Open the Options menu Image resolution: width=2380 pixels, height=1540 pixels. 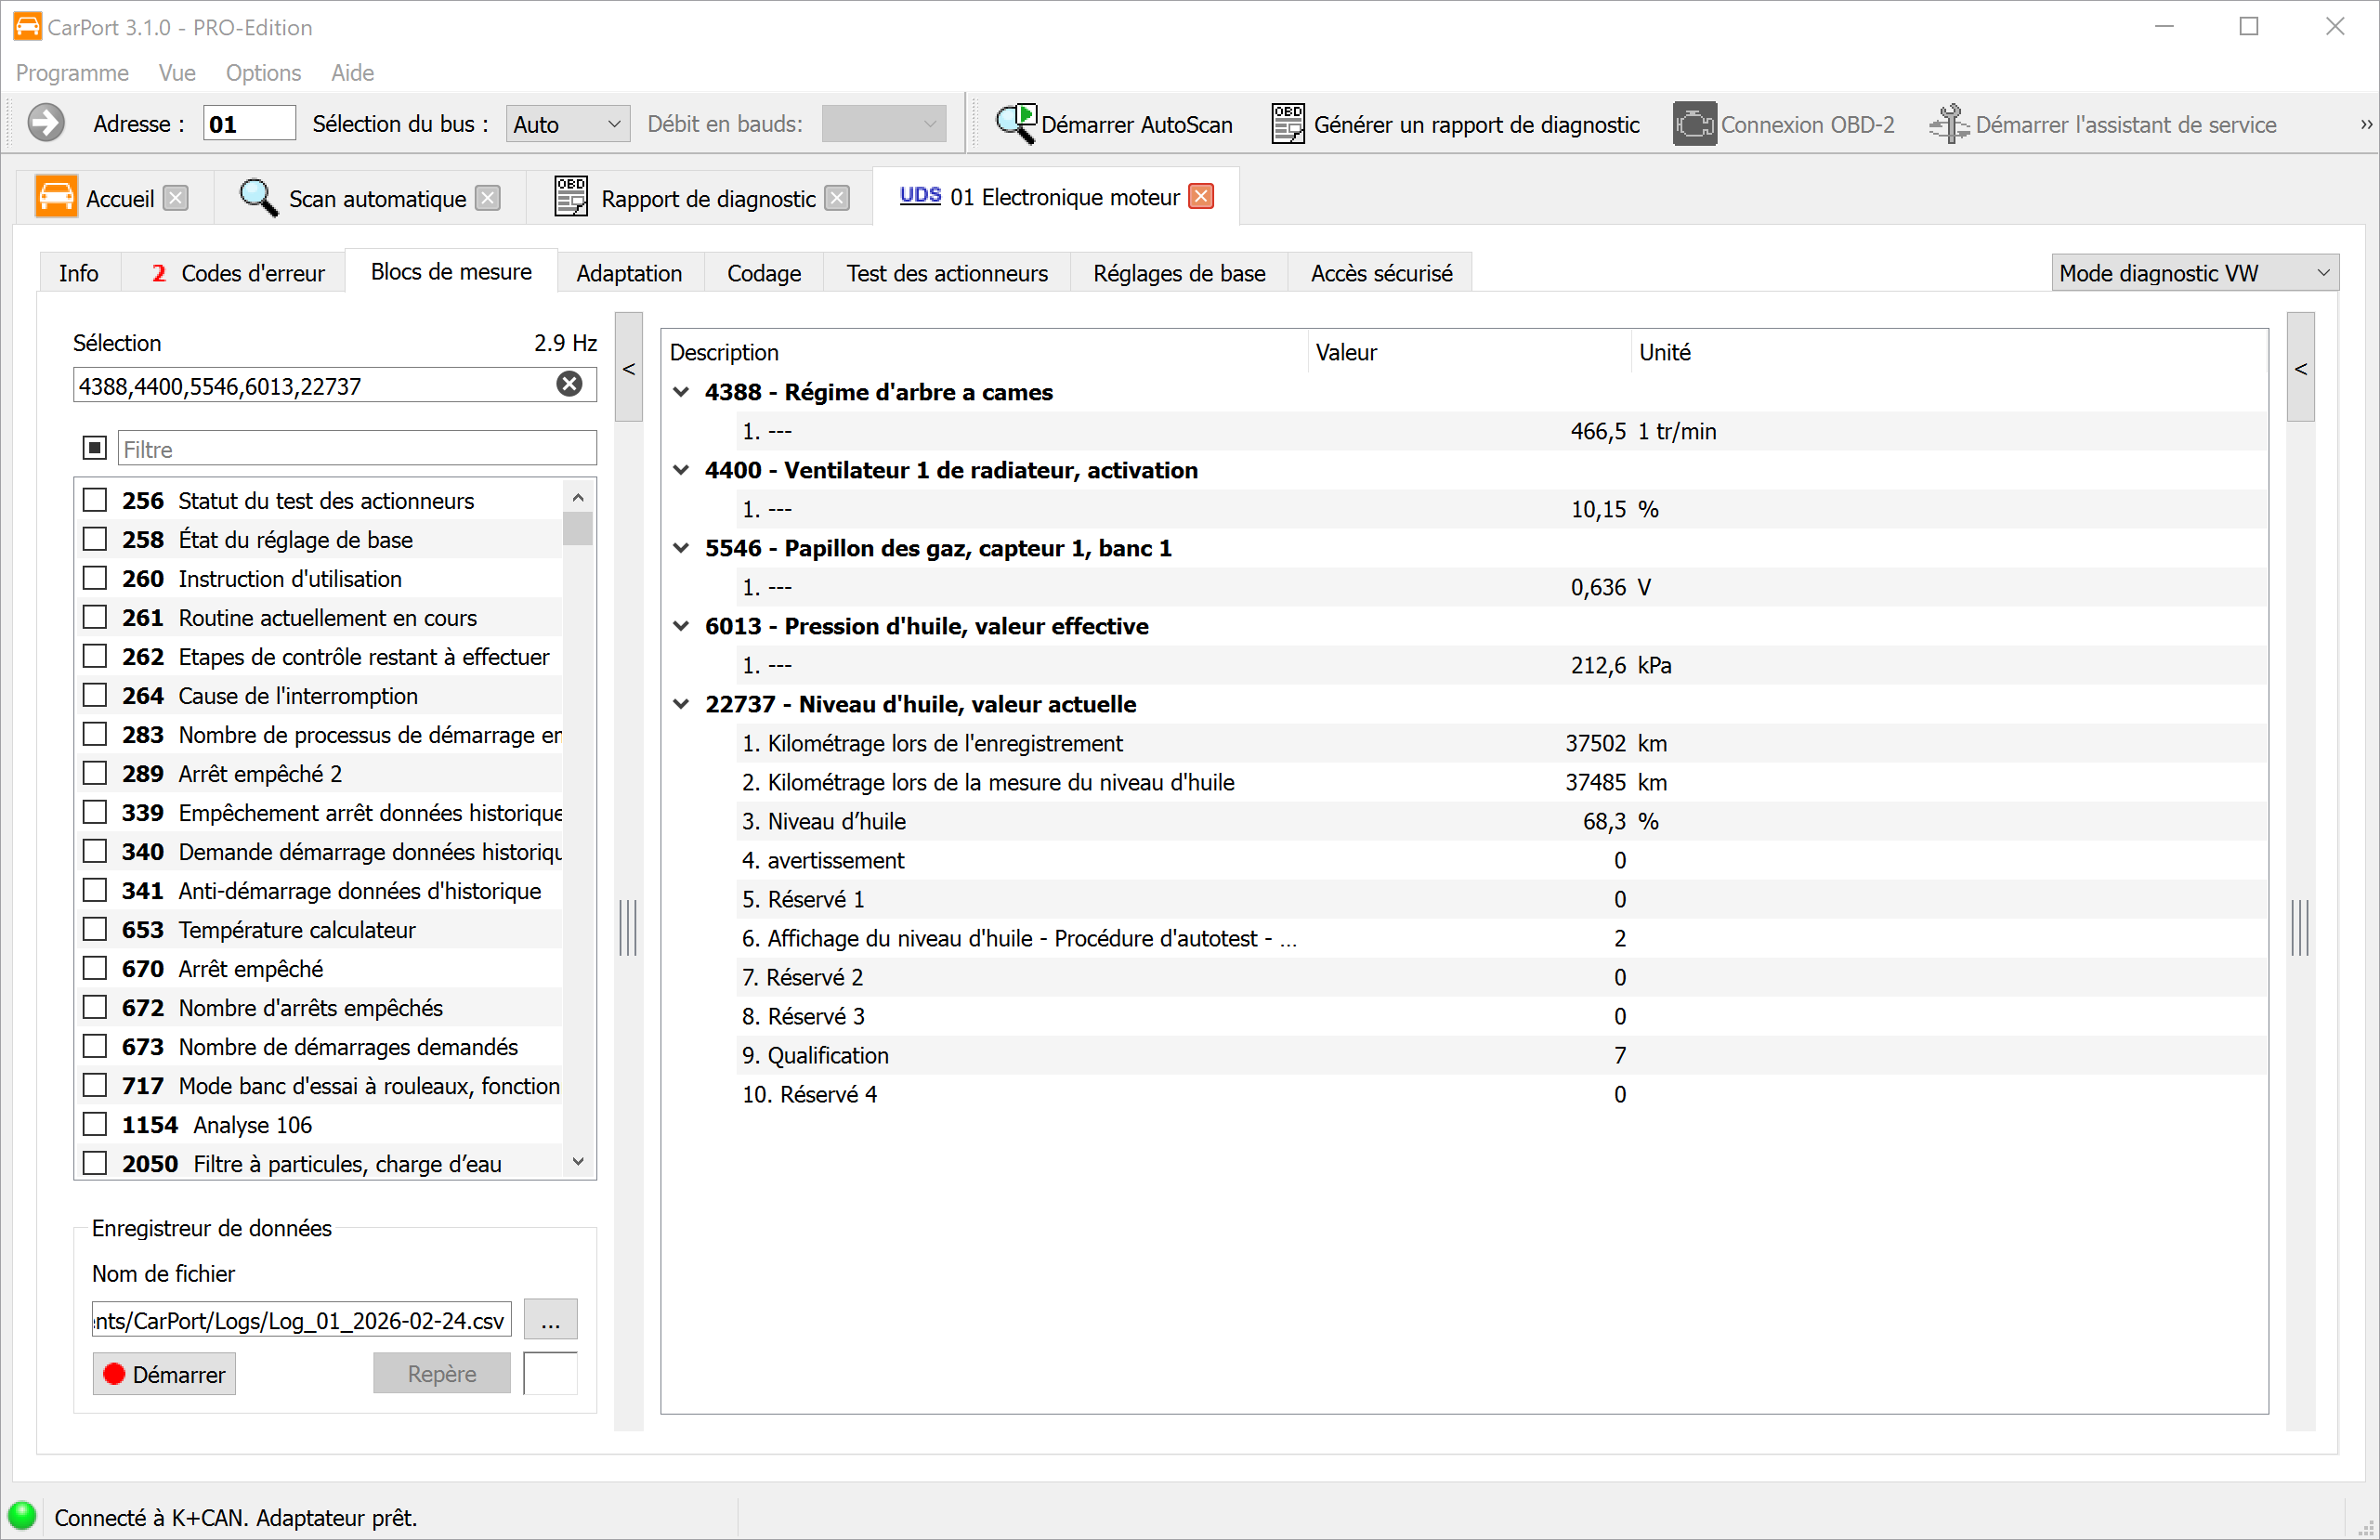(263, 73)
